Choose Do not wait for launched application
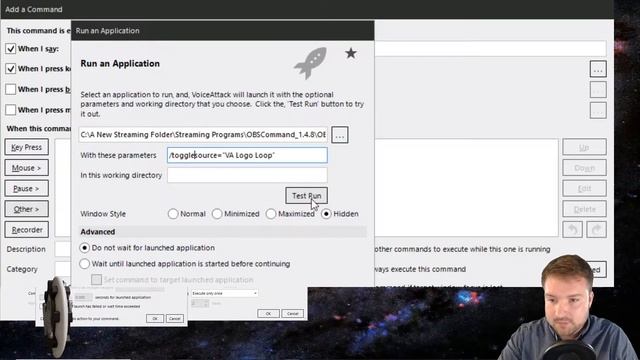 pos(84,248)
